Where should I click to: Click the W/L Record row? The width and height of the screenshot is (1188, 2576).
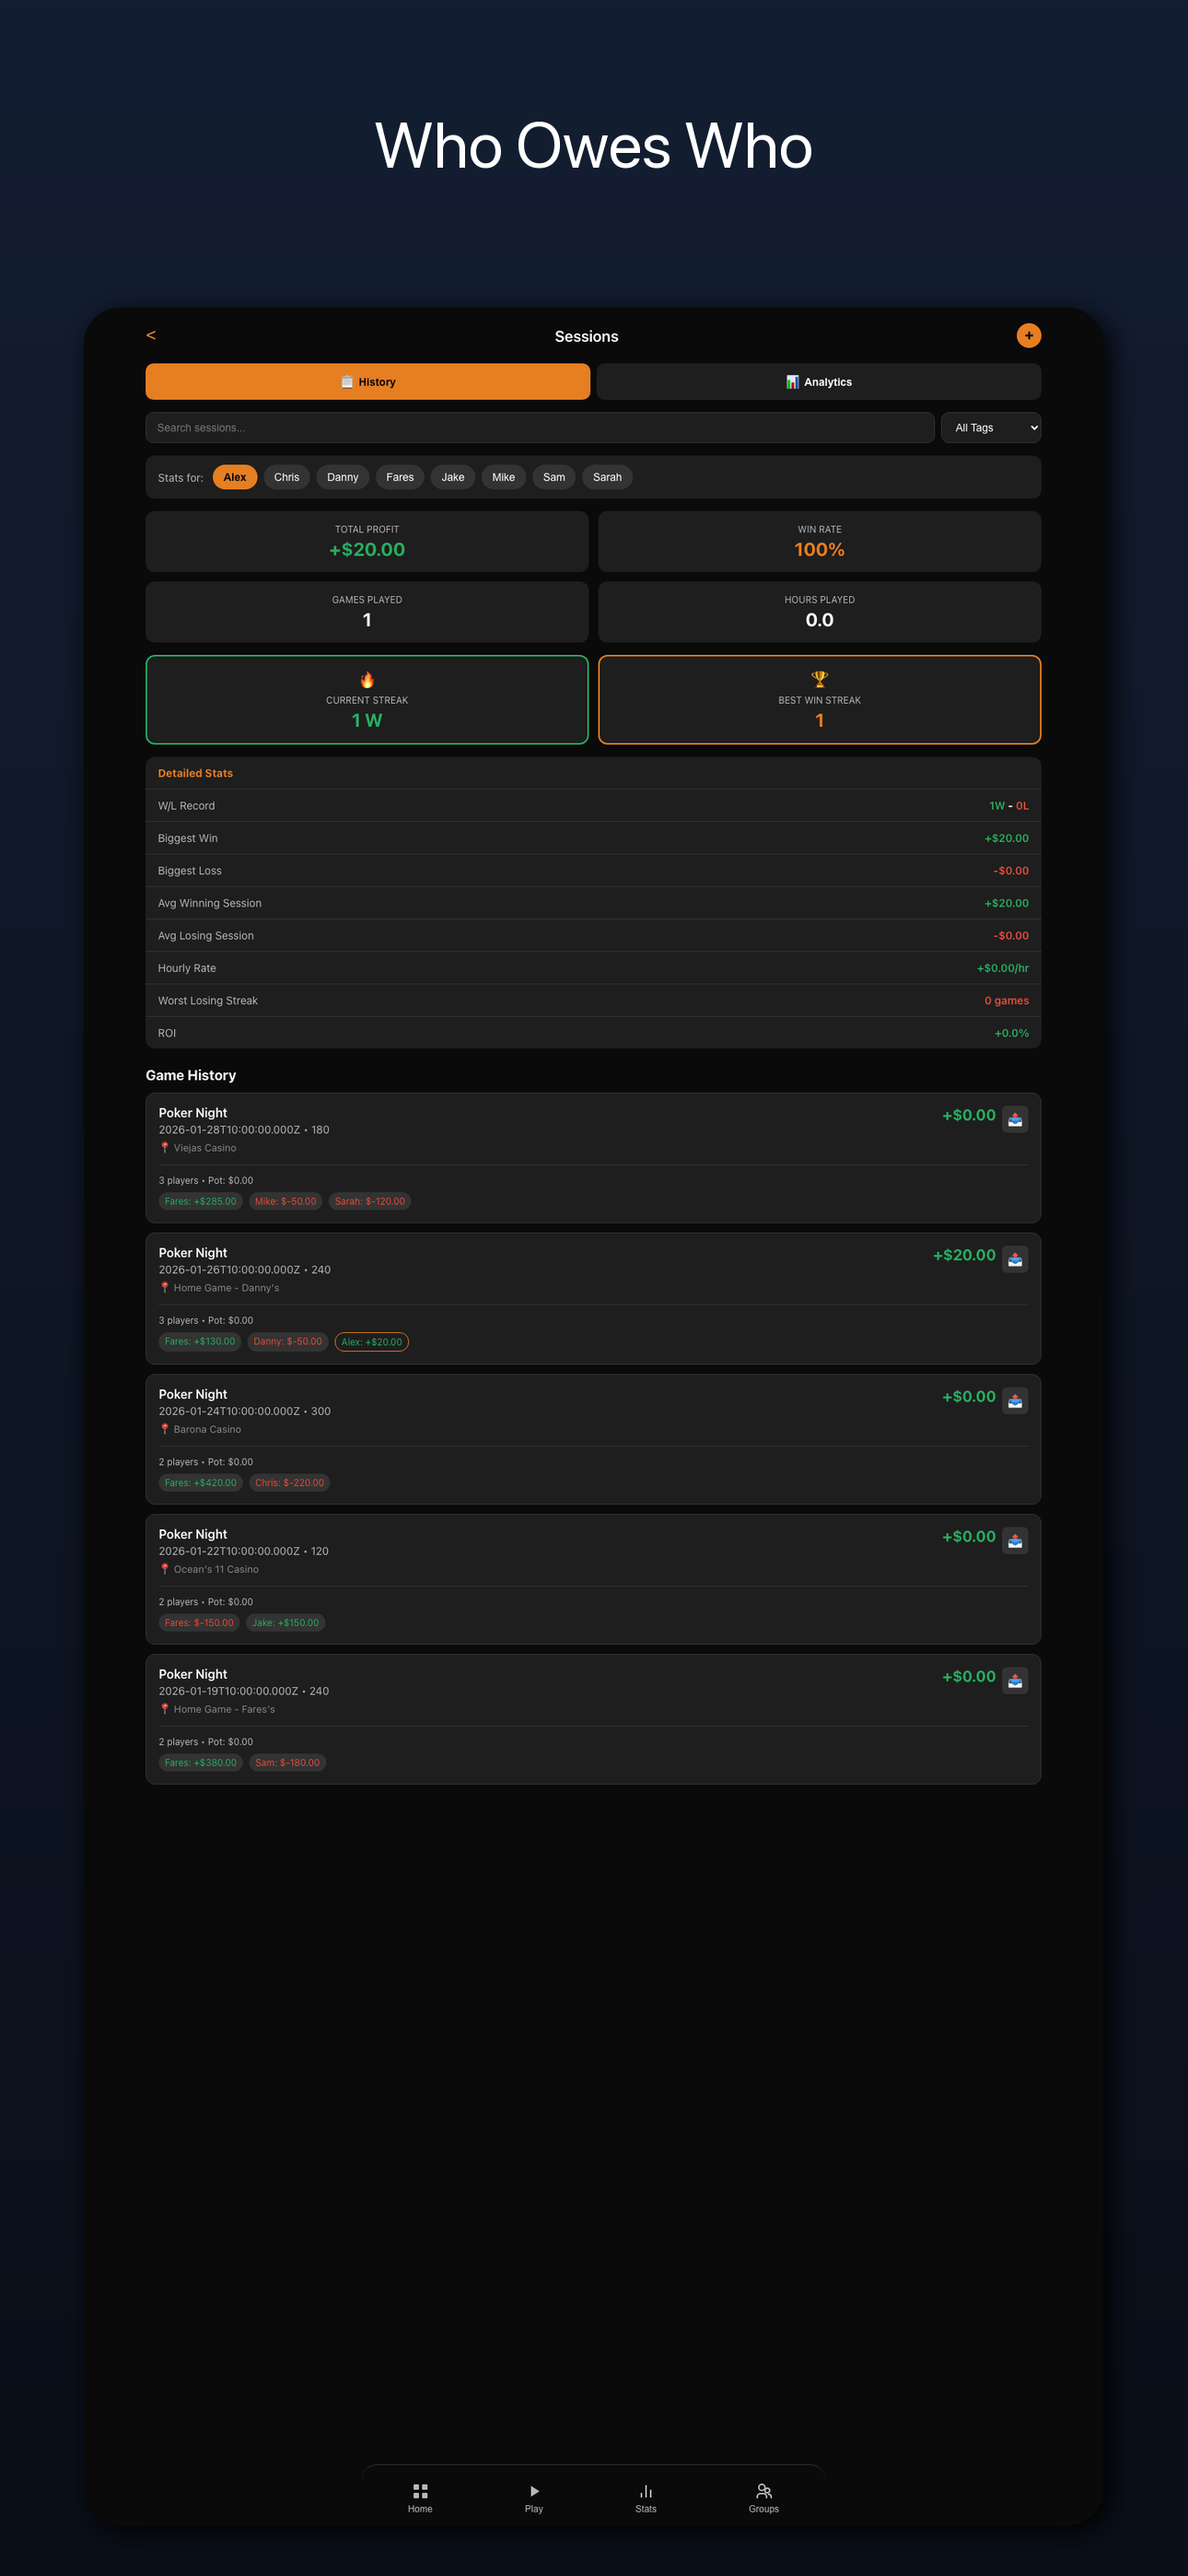(x=593, y=806)
